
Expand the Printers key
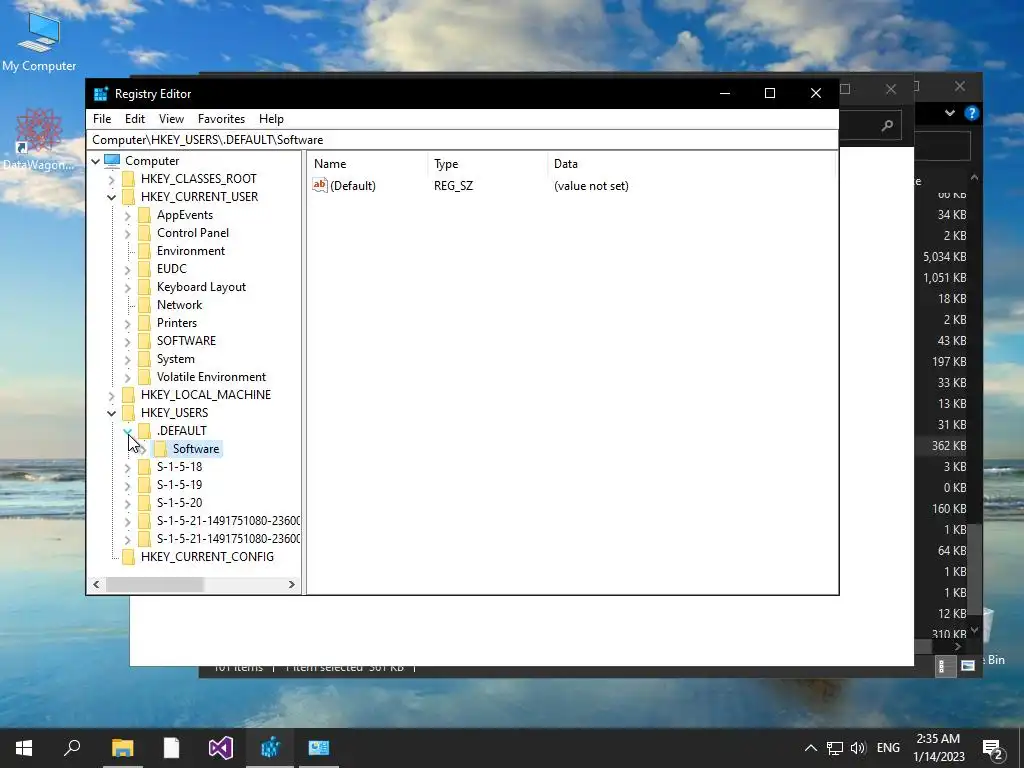[127, 323]
